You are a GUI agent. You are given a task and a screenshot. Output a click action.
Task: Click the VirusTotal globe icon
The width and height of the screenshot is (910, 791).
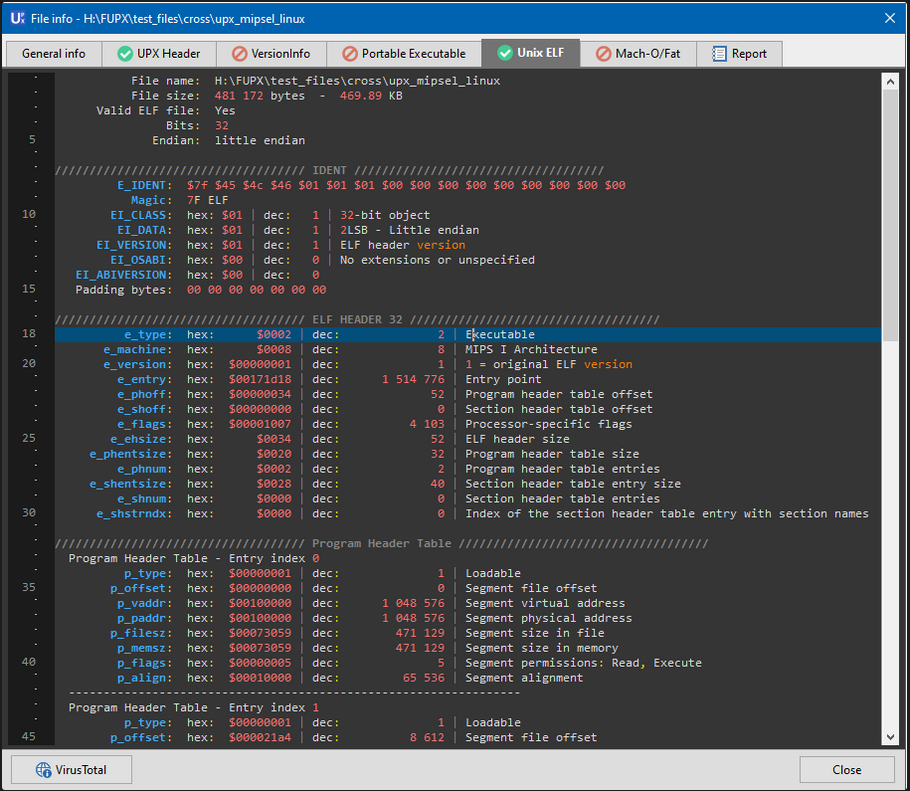tap(44, 770)
